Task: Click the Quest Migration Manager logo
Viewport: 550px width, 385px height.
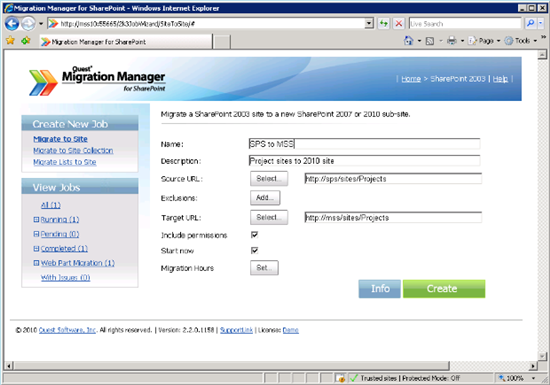Action: [97, 80]
